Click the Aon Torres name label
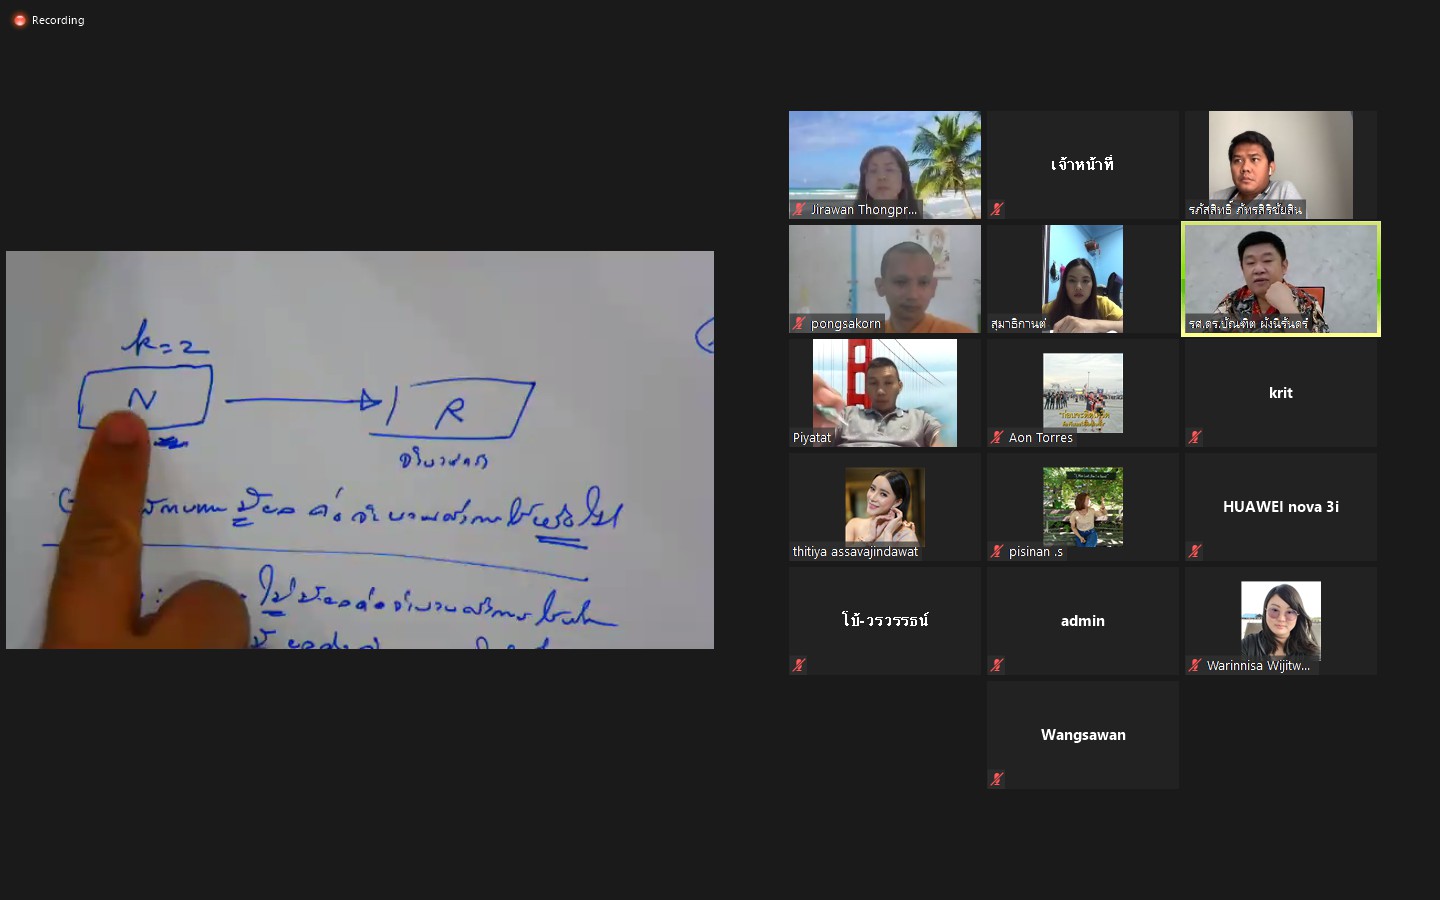 [1040, 438]
